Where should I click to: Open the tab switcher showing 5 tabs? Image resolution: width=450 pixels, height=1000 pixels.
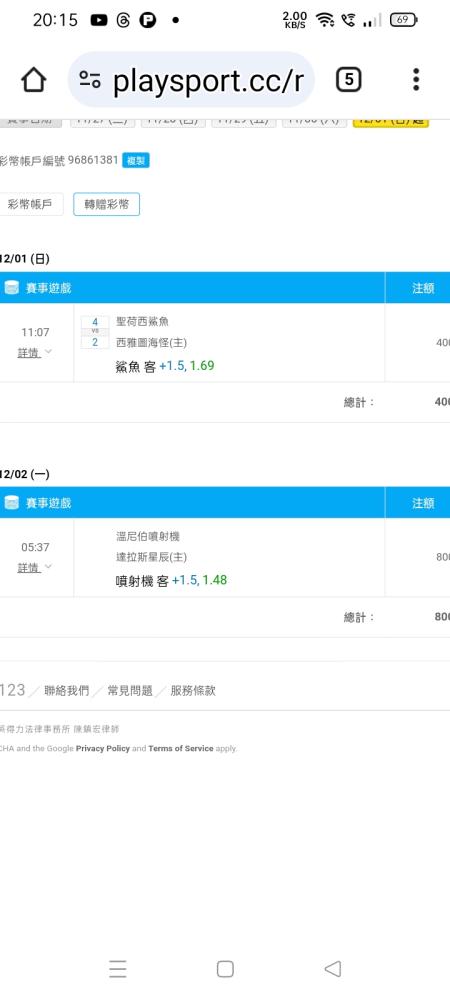348,80
